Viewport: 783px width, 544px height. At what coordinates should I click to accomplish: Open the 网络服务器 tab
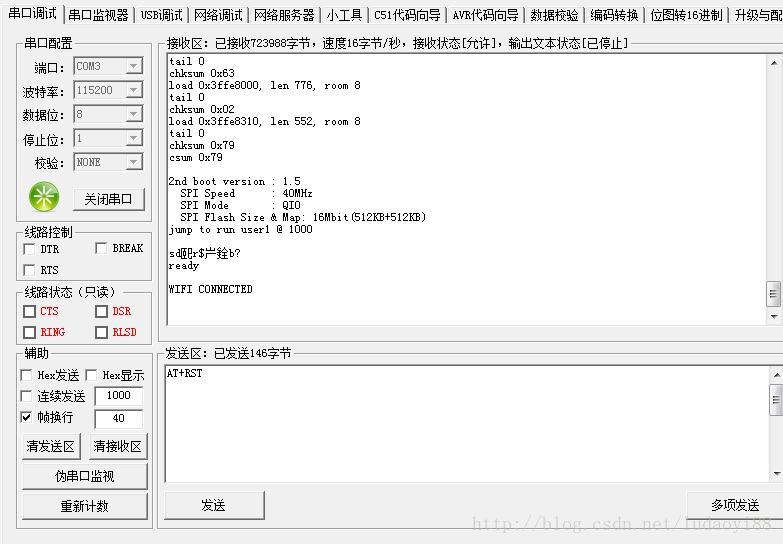point(284,15)
